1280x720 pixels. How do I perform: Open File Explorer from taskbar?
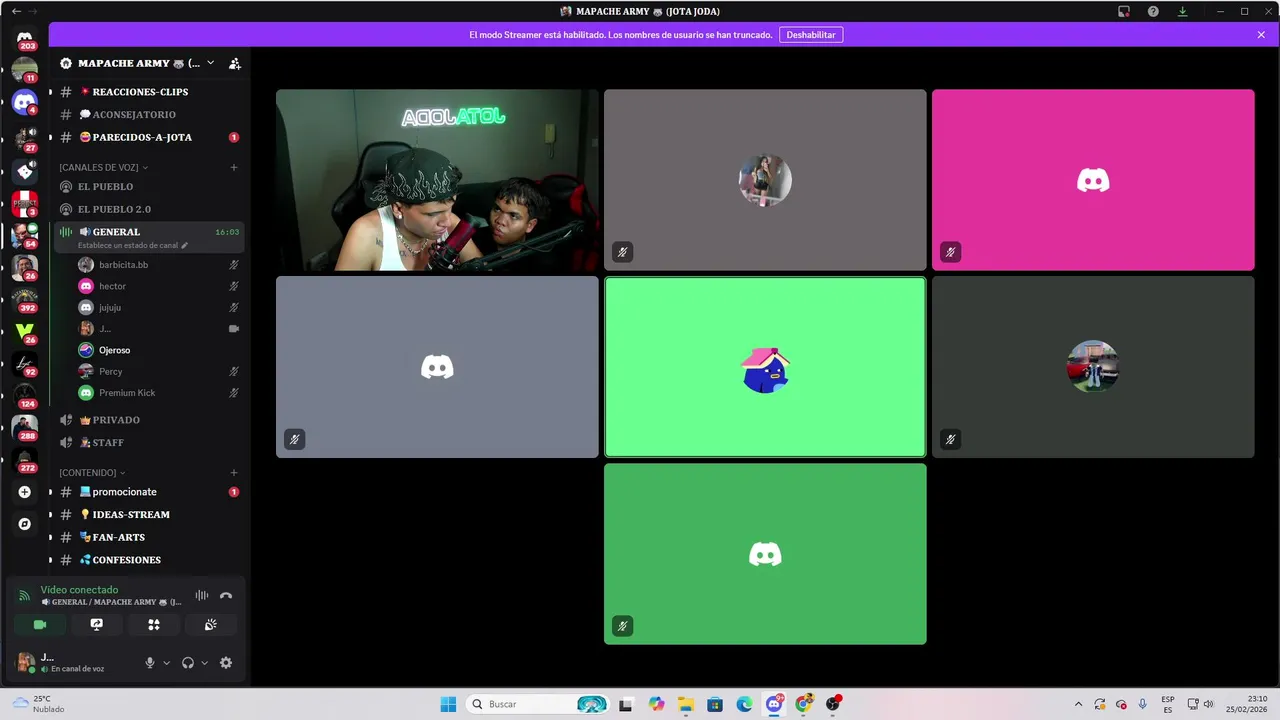(x=686, y=704)
